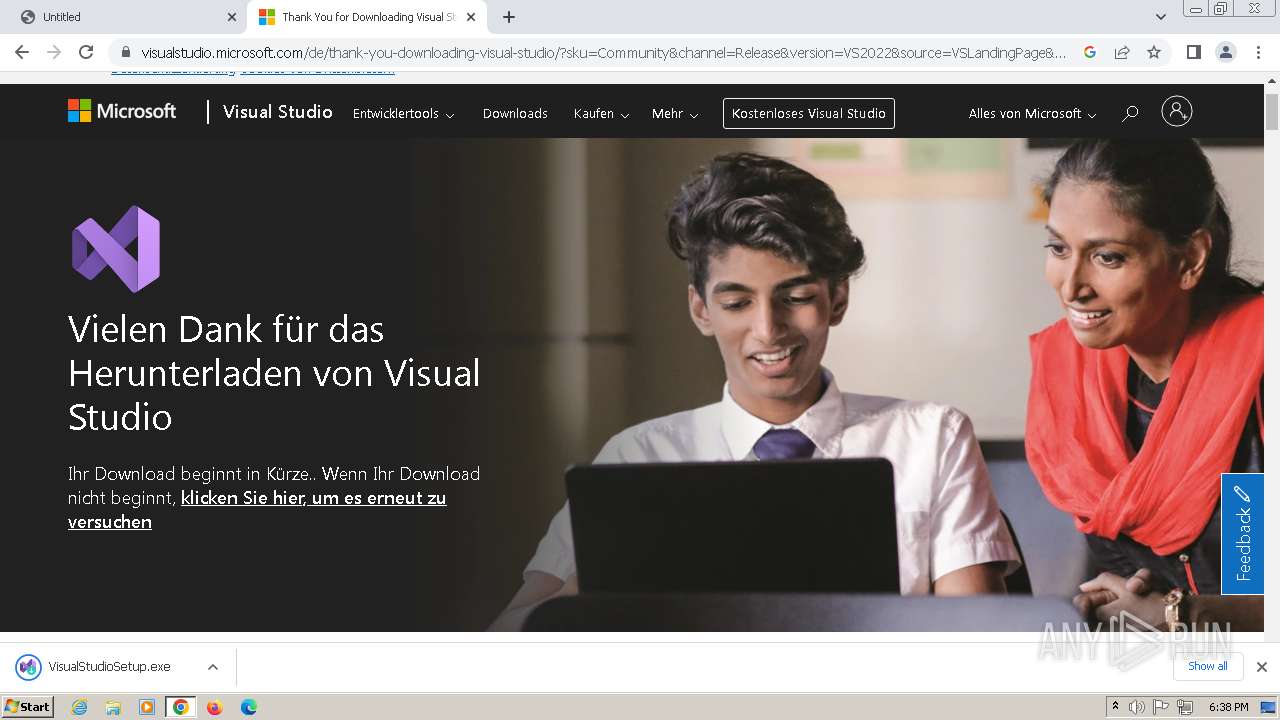The image size is (1280, 720).
Task: Open the site search magnifier
Action: coord(1130,113)
